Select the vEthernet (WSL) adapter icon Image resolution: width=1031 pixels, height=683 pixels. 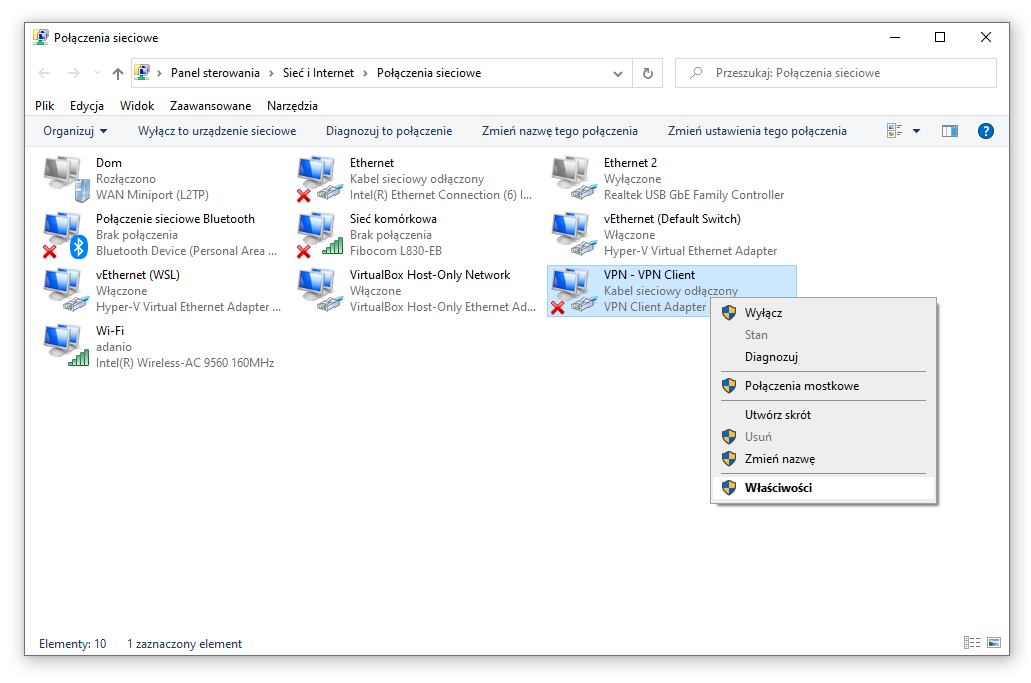point(66,290)
